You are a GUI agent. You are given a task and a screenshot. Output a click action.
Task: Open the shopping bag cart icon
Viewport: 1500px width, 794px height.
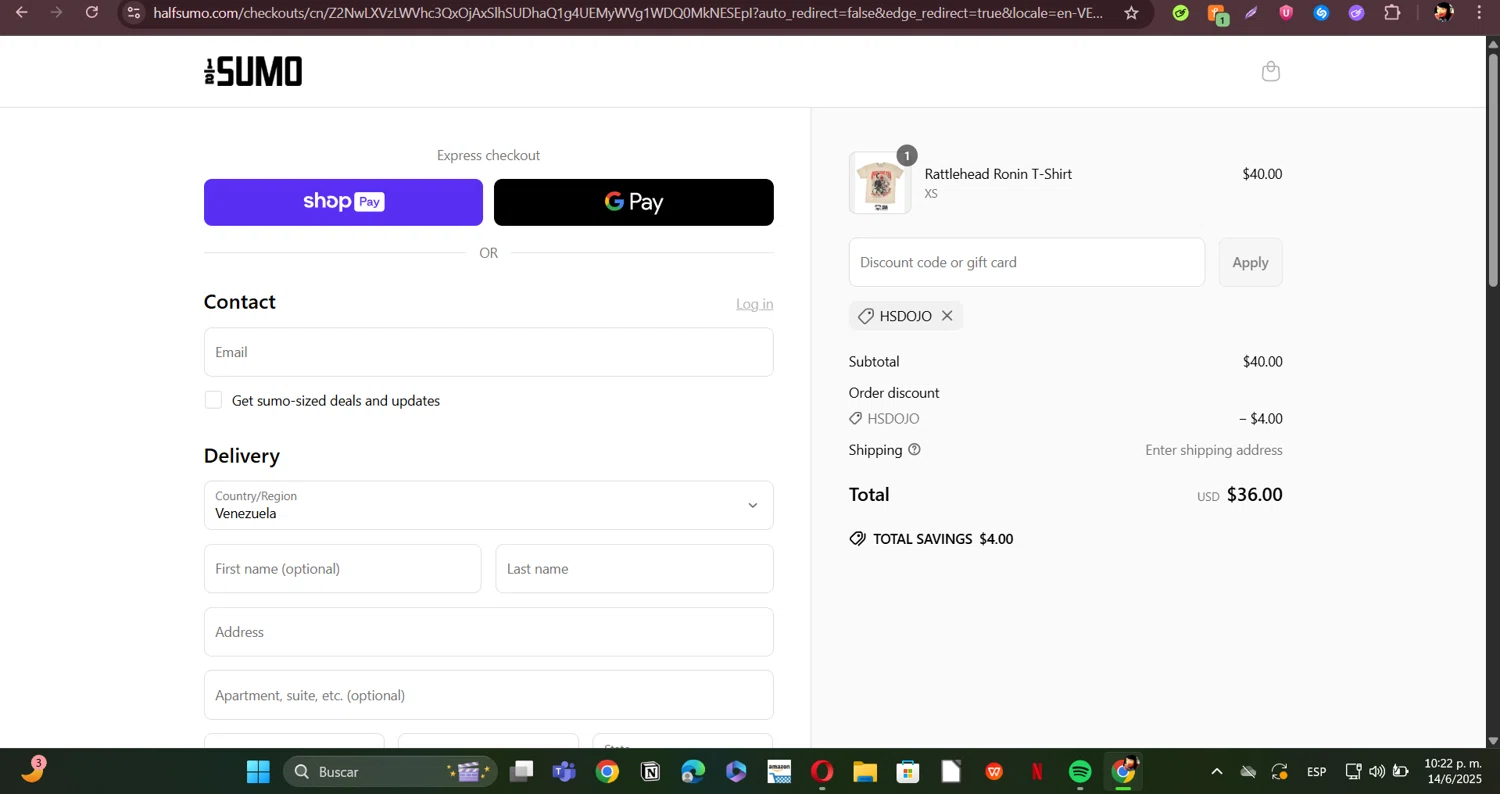point(1271,71)
